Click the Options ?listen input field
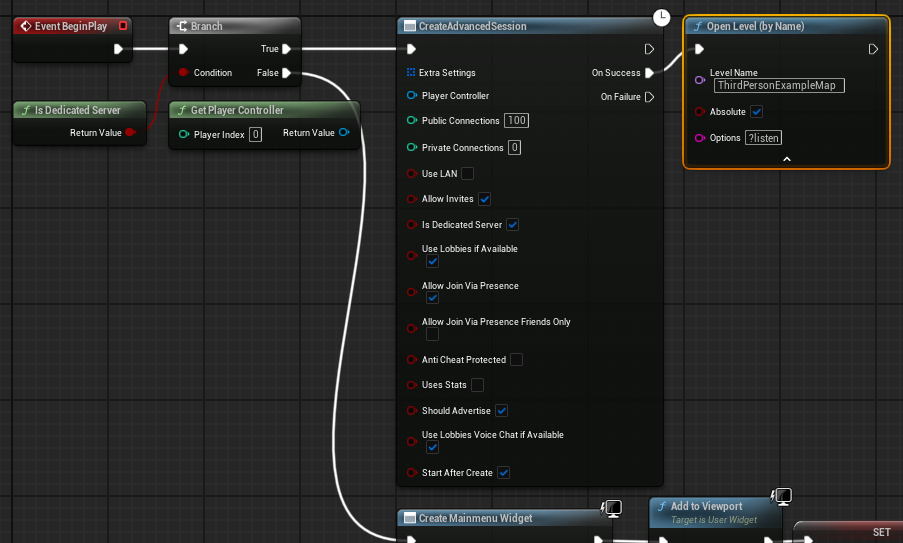Viewport: 903px width, 543px height. tap(763, 138)
